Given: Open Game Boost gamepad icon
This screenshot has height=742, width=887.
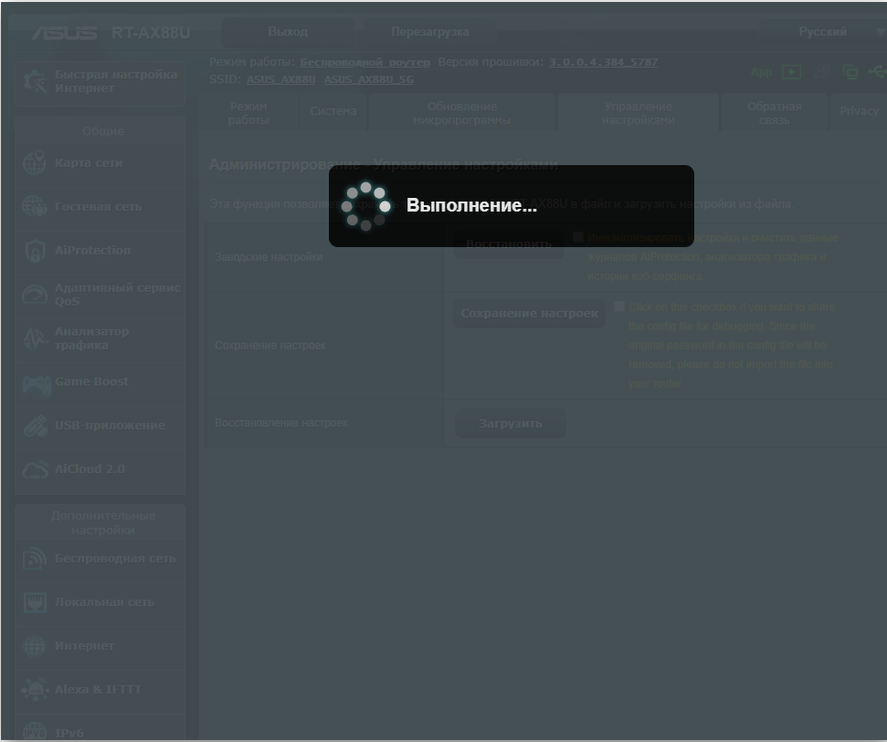Looking at the screenshot, I should 36,385.
